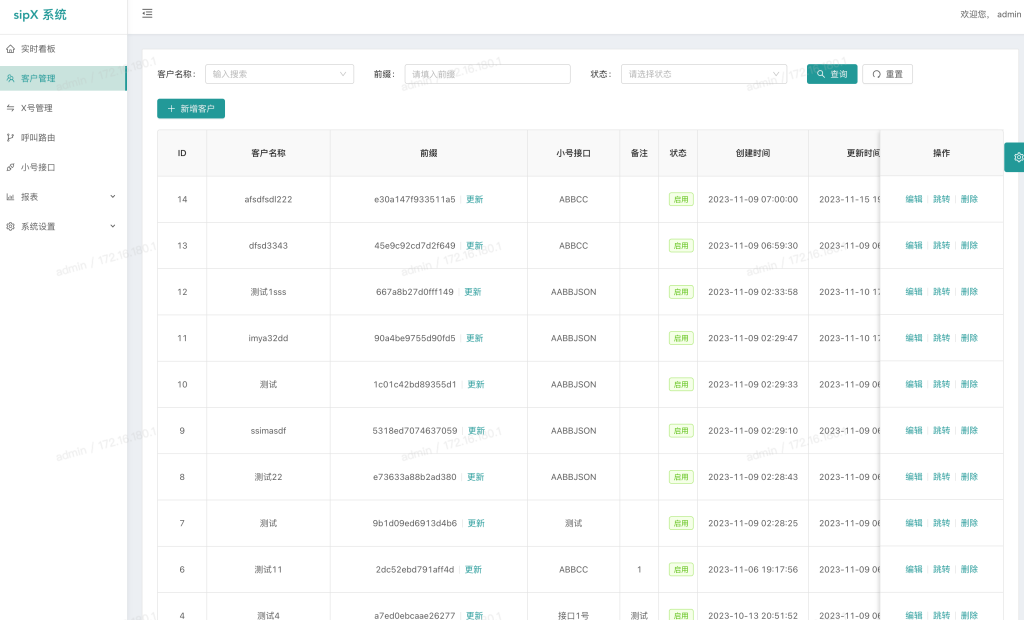Click customer name ssimasdf

click(268, 431)
